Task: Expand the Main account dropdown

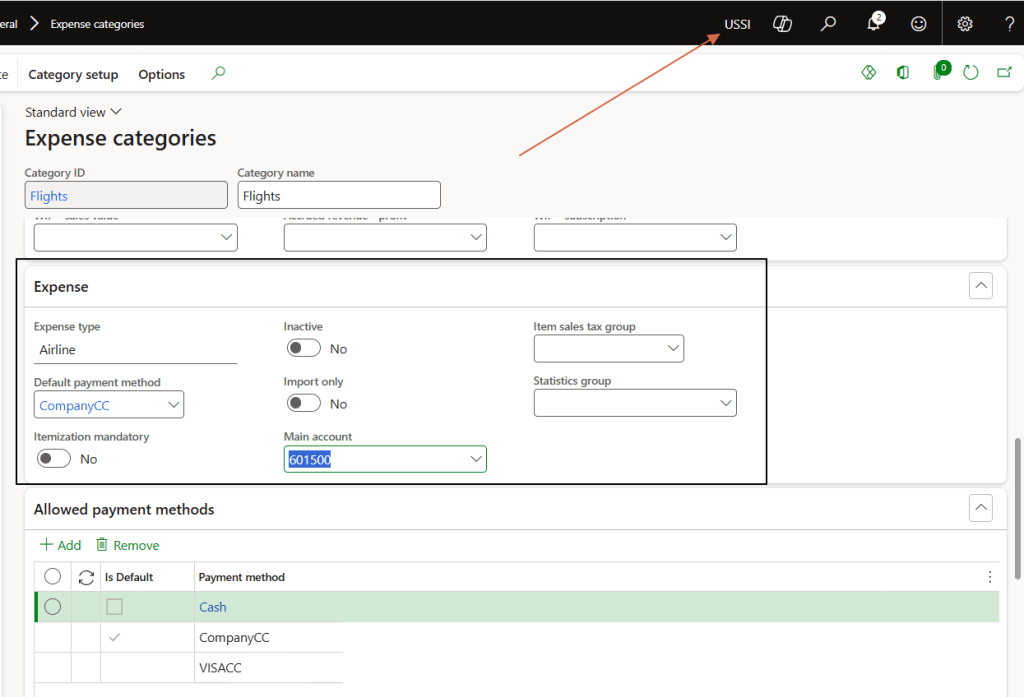Action: [475, 459]
